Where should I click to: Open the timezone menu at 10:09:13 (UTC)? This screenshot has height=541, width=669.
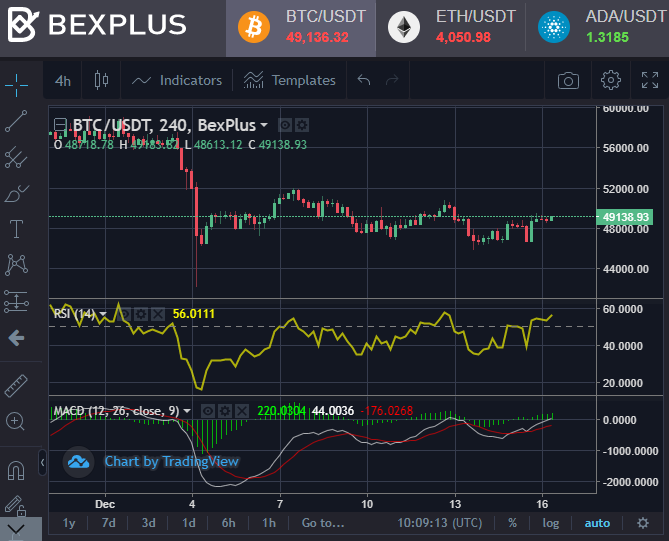click(x=439, y=523)
